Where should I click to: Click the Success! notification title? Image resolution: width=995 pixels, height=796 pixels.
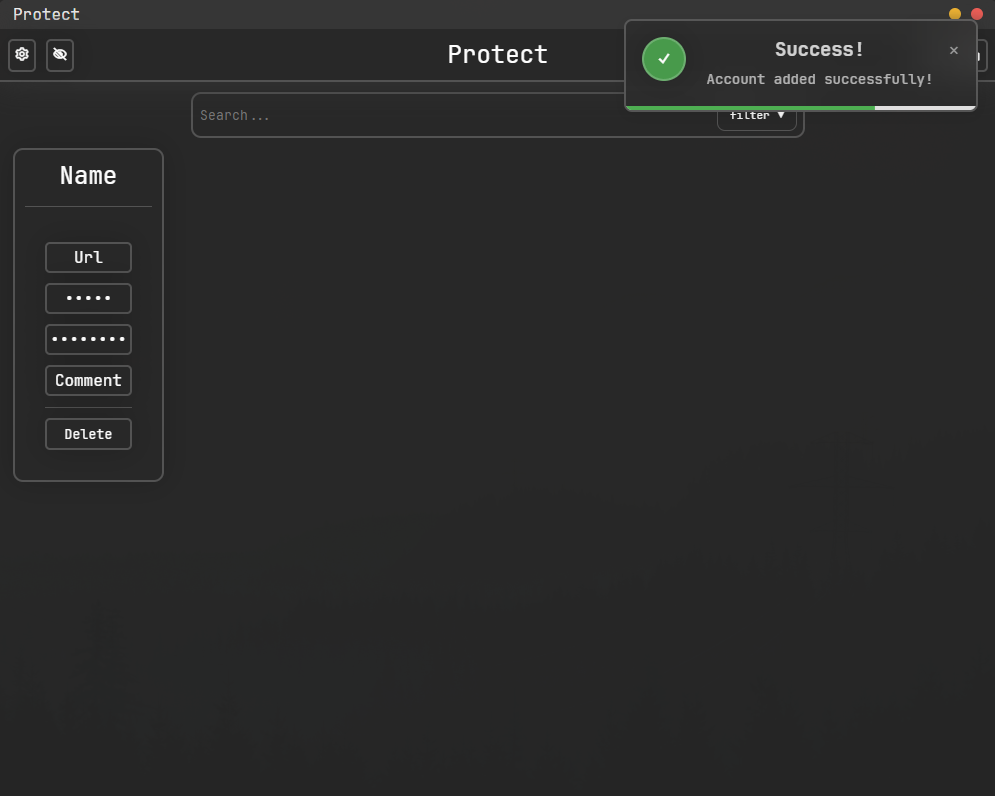click(819, 50)
